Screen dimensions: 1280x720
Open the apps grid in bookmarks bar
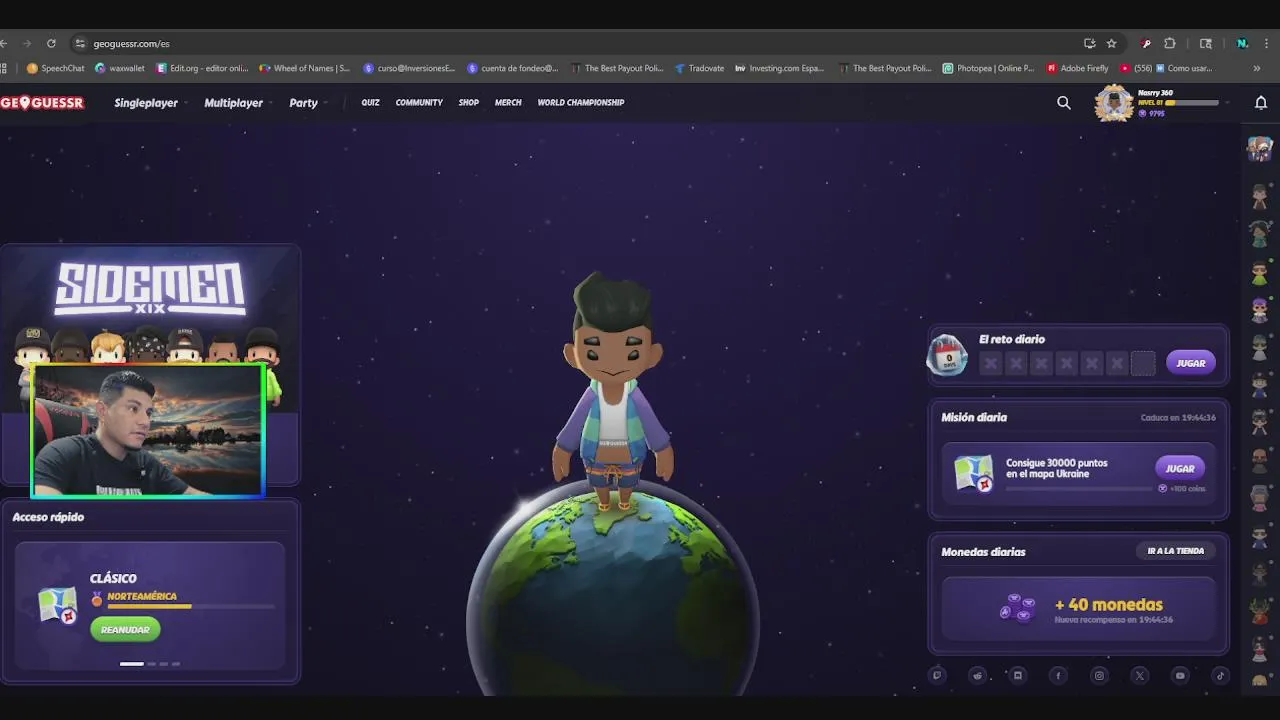tap(4, 68)
